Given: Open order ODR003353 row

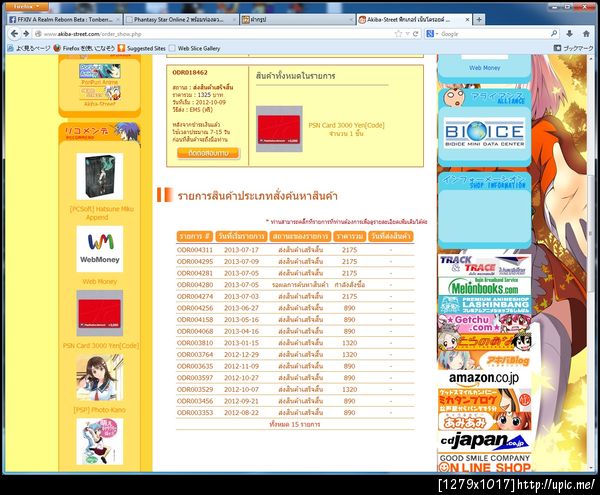Looking at the screenshot, I should (295, 413).
